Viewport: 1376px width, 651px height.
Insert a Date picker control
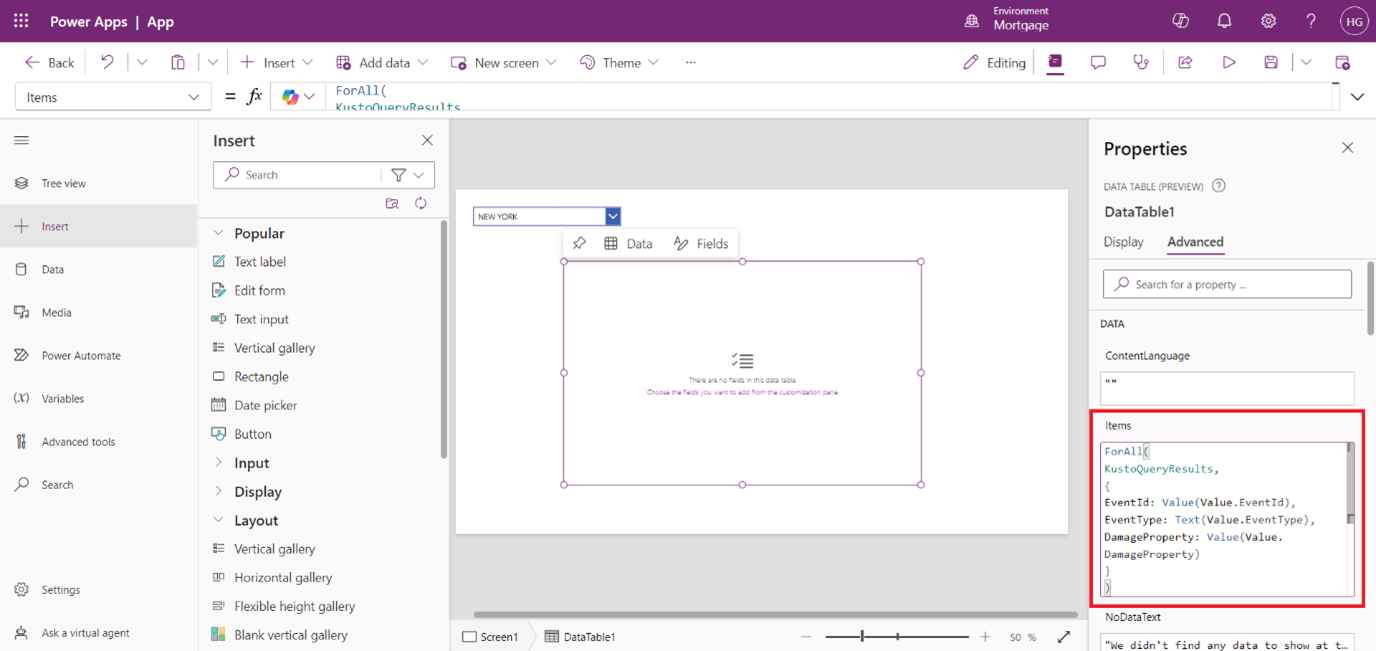coord(265,405)
